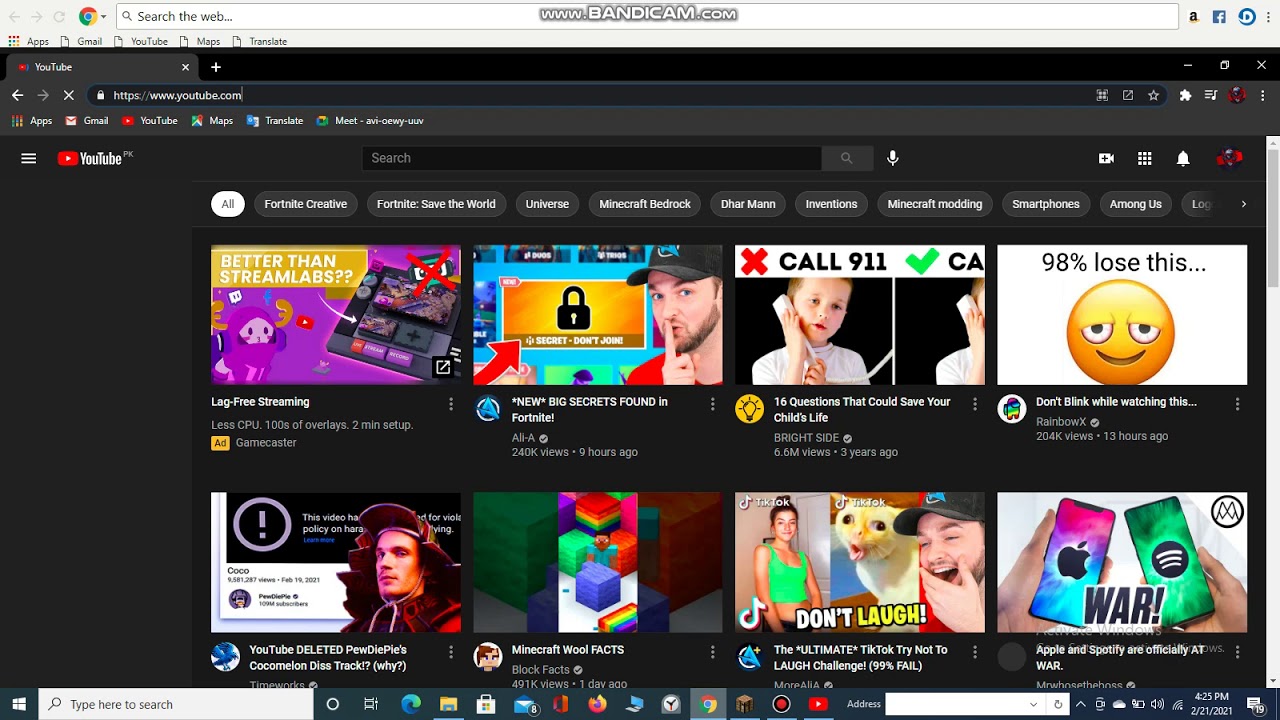
Task: Select the Inventions filter chip
Action: tap(832, 204)
